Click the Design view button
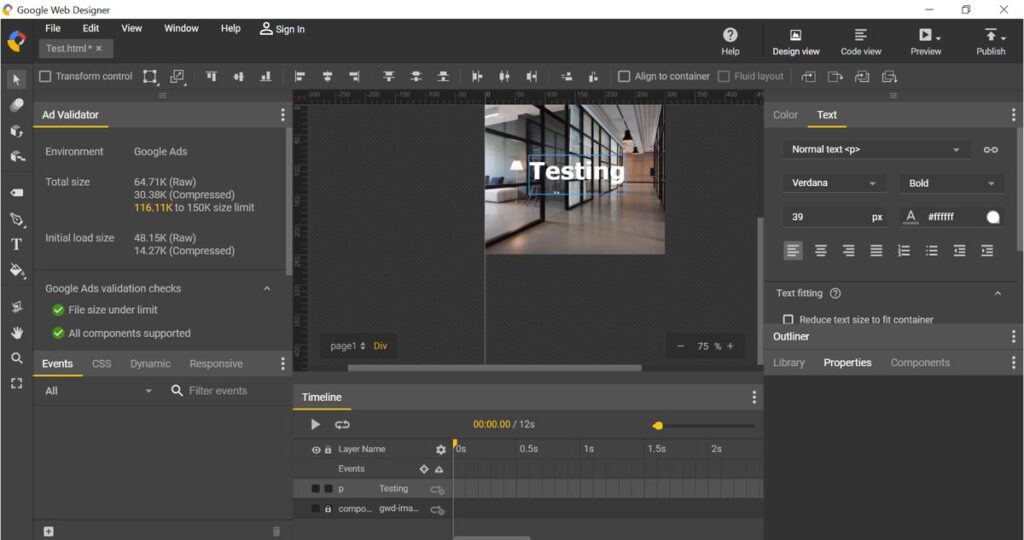 tap(795, 42)
